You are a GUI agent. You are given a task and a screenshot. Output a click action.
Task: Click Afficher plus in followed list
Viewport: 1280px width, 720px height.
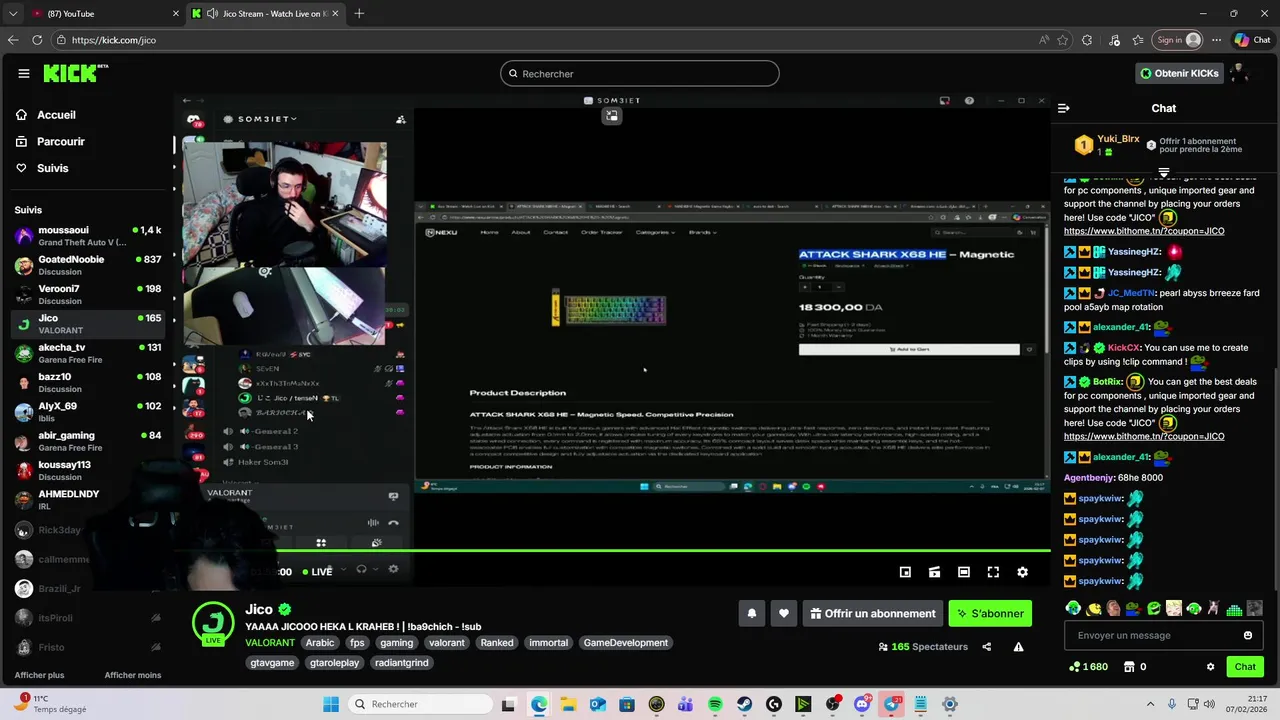[39, 675]
